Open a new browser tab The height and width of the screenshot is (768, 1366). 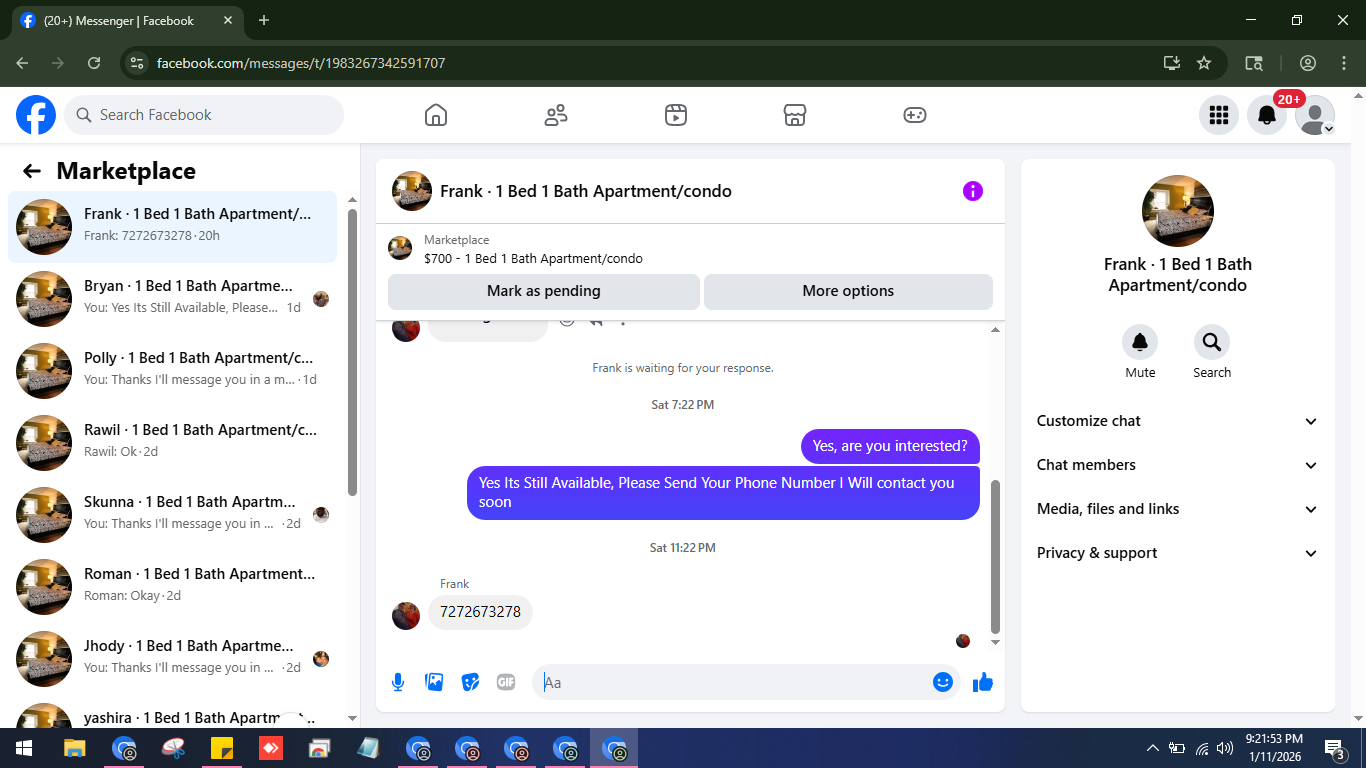pos(264,20)
